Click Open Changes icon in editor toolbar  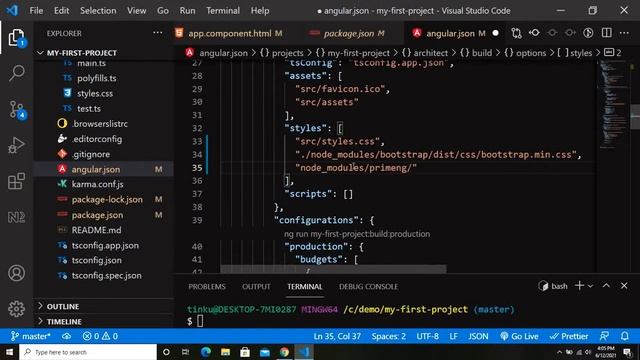[516, 33]
